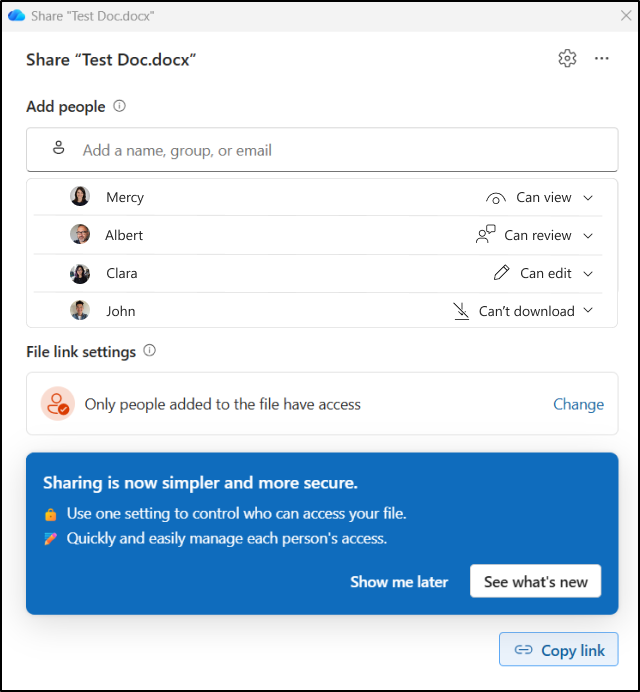This screenshot has width=640, height=692.
Task: Click the pencil icon for Can edit
Action: tap(501, 273)
